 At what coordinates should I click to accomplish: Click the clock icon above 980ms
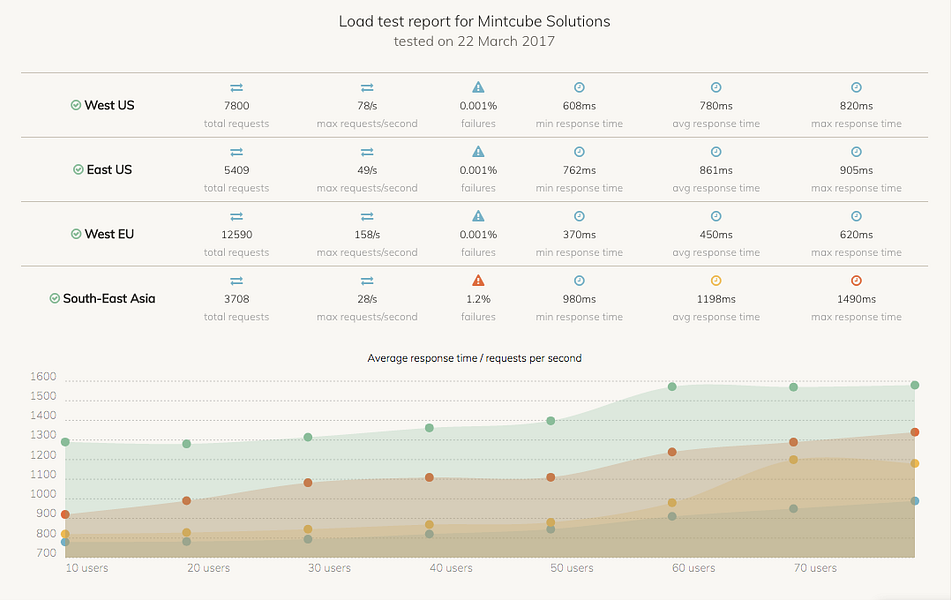[x=579, y=280]
